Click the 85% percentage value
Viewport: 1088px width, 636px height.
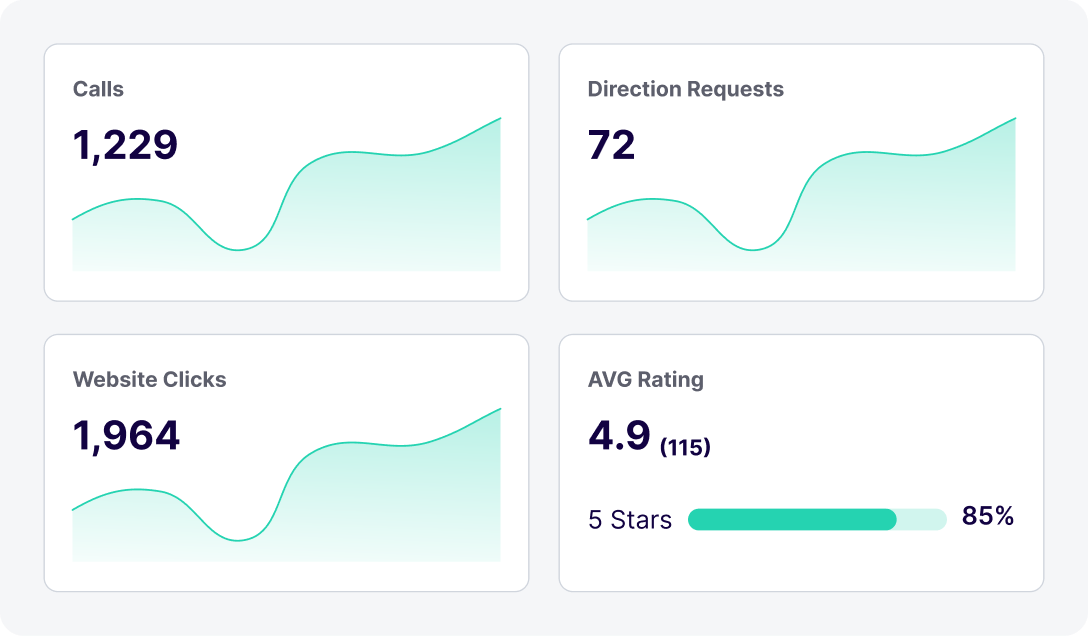(987, 516)
